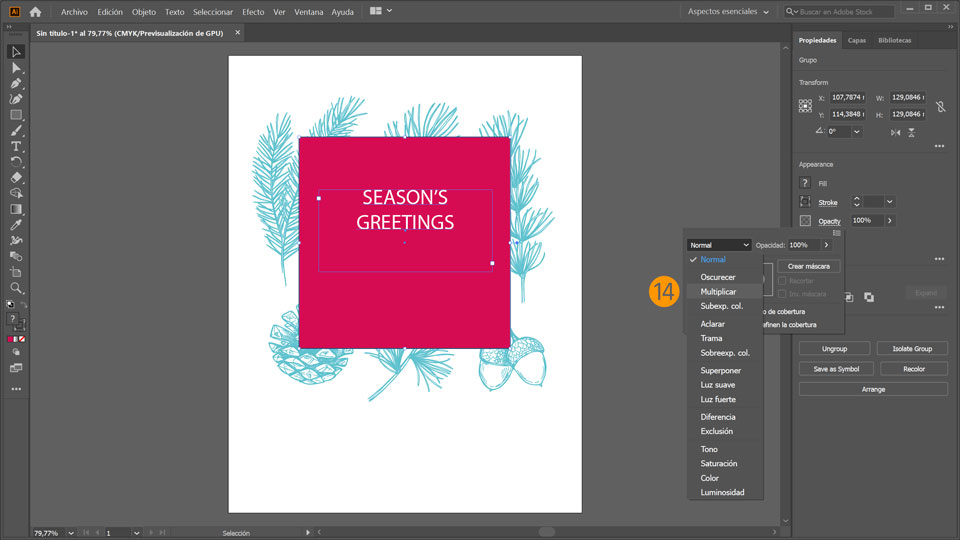
Task: Click the default fill and stroke icon
Action: pyautogui.click(x=10, y=304)
